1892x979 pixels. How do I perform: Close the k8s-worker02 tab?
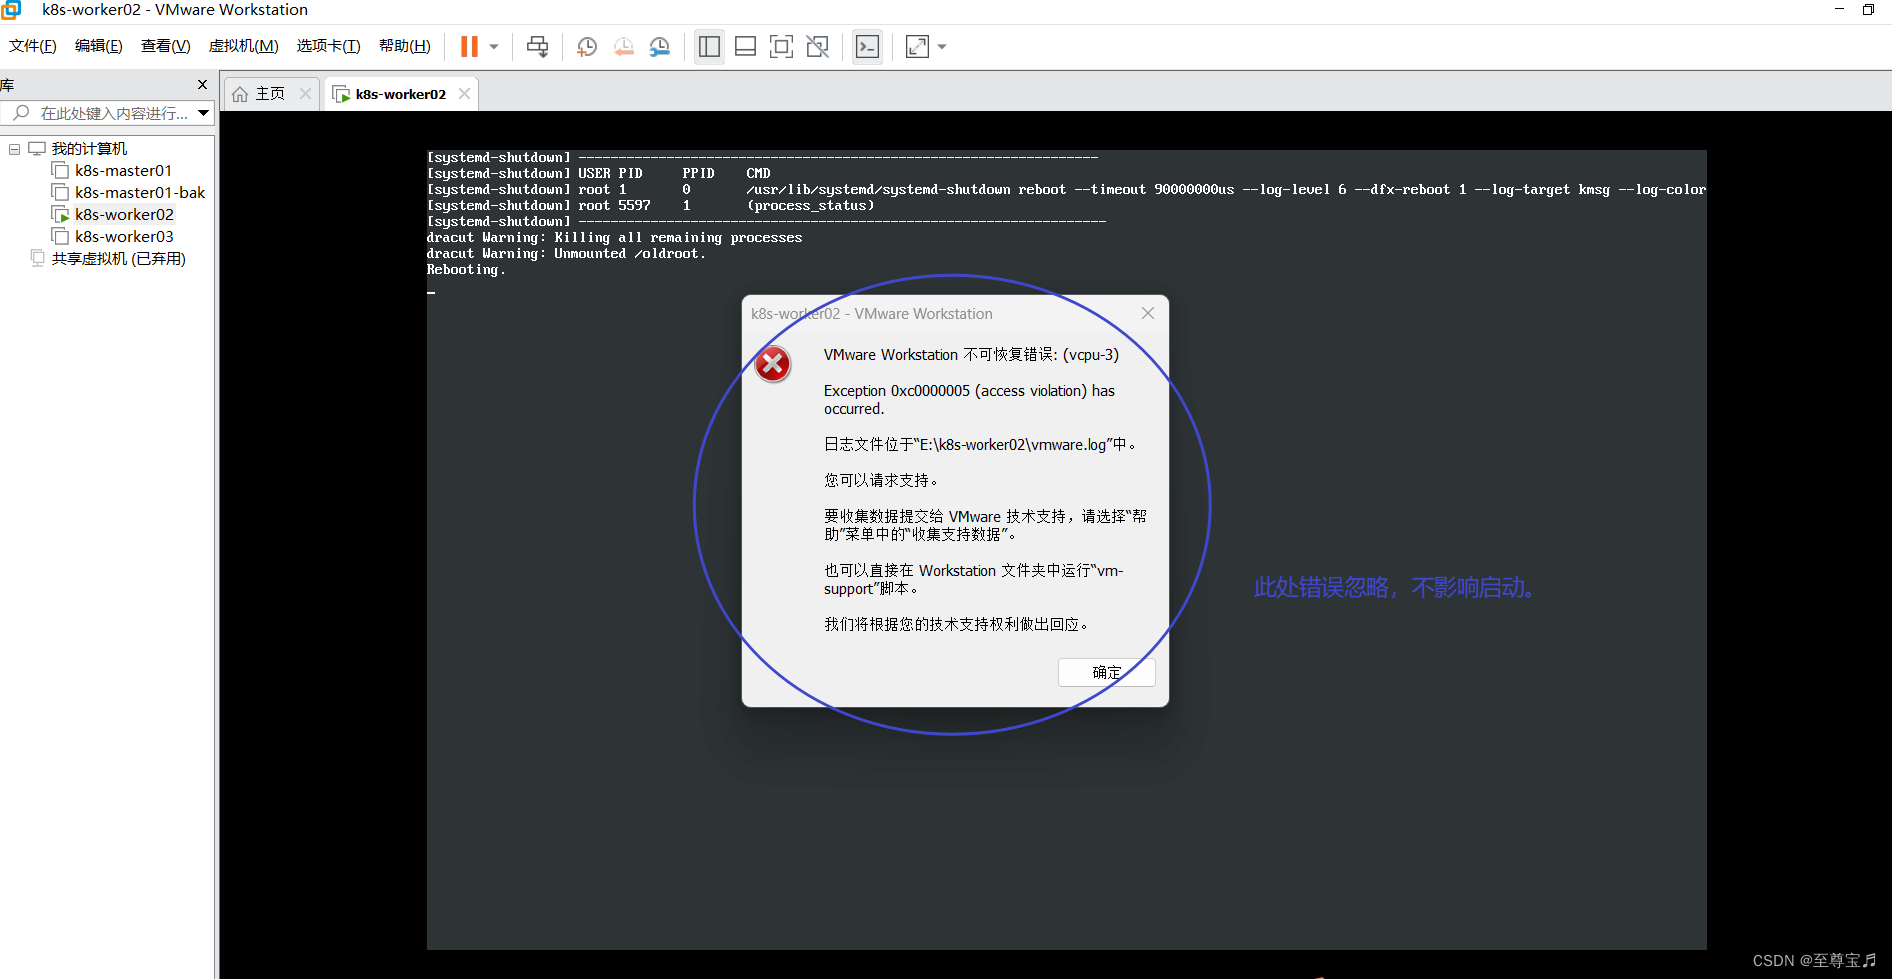click(465, 94)
